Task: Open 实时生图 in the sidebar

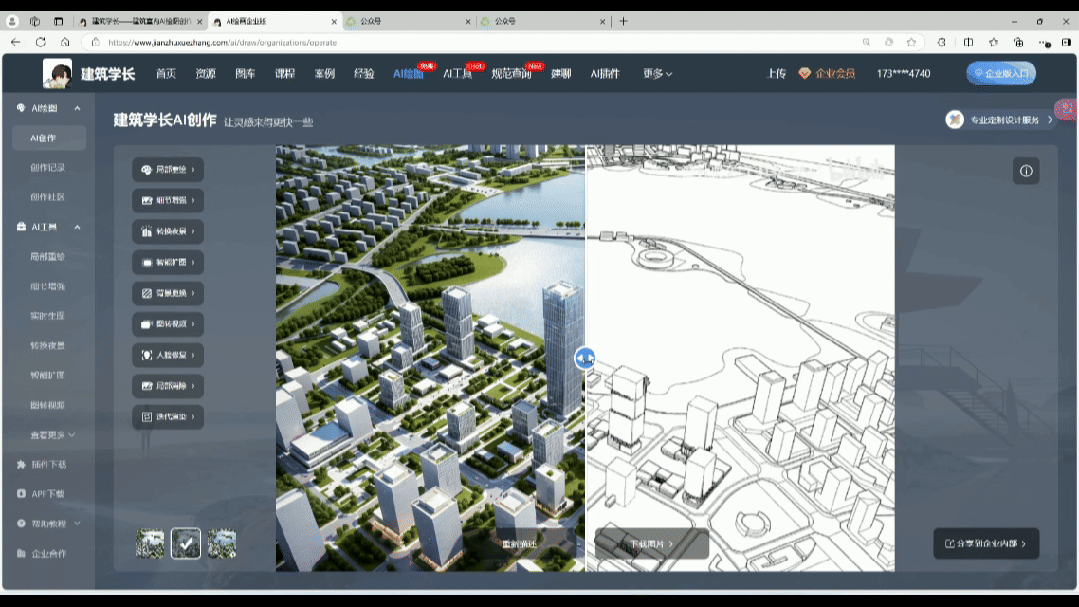Action: click(x=47, y=316)
